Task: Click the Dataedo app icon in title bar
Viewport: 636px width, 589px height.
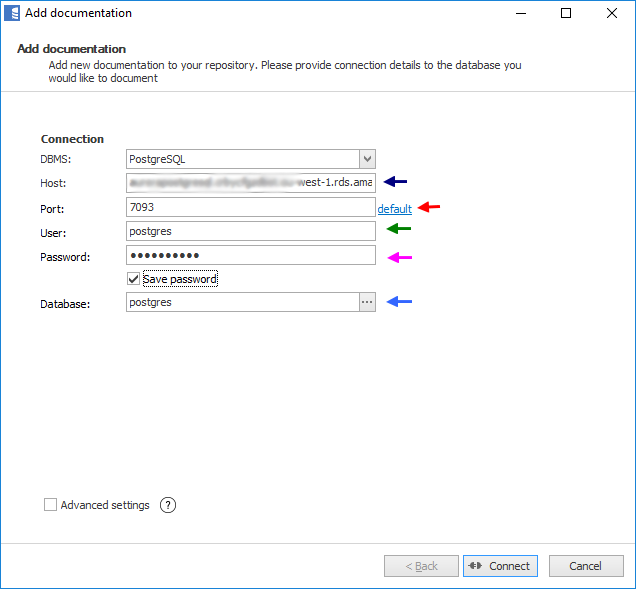Action: pyautogui.click(x=13, y=13)
